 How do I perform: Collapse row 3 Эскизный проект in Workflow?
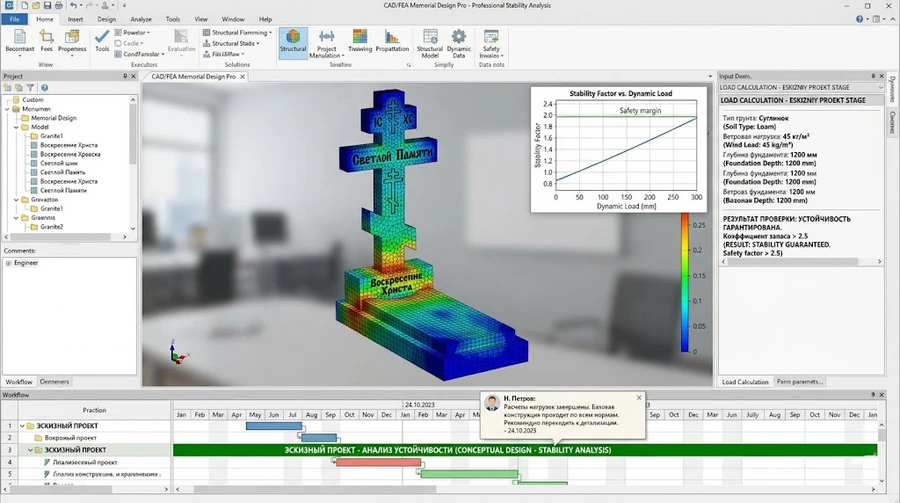point(30,450)
